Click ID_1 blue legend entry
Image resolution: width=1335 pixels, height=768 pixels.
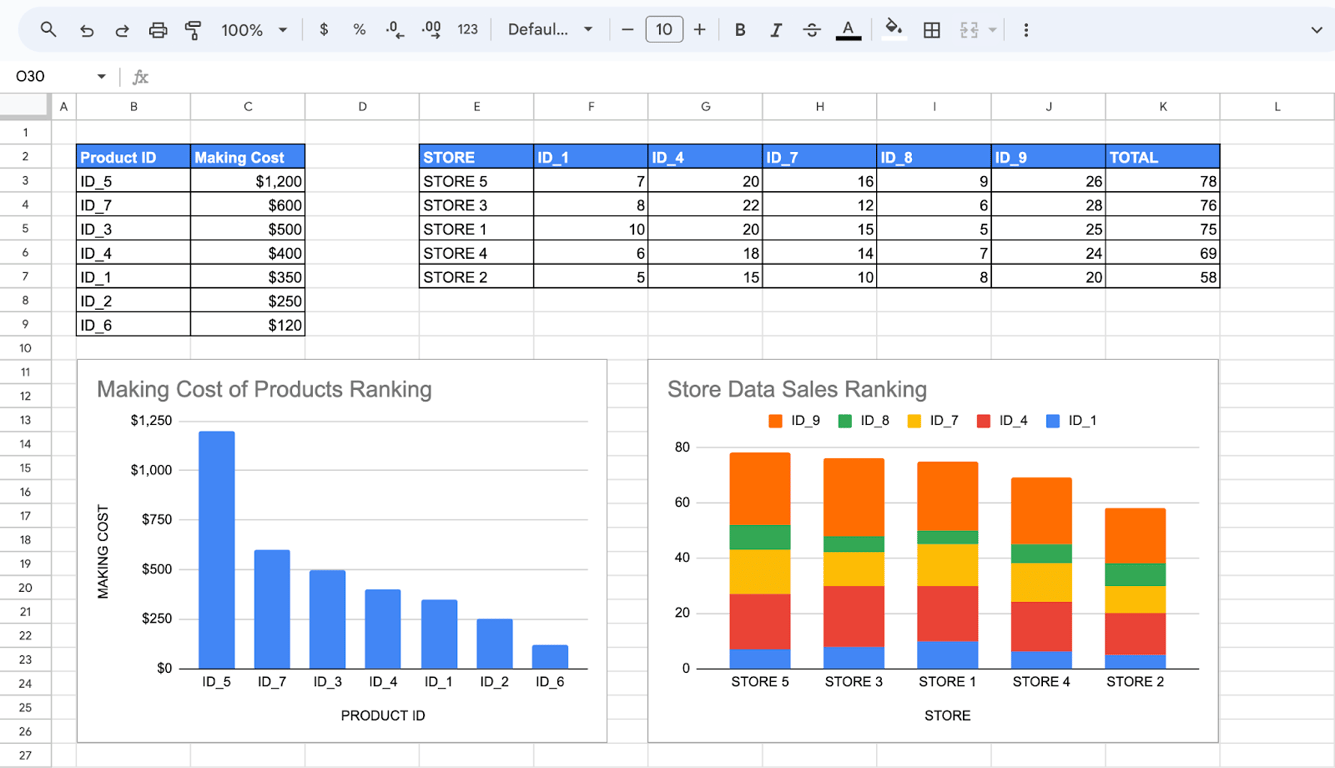(1071, 421)
